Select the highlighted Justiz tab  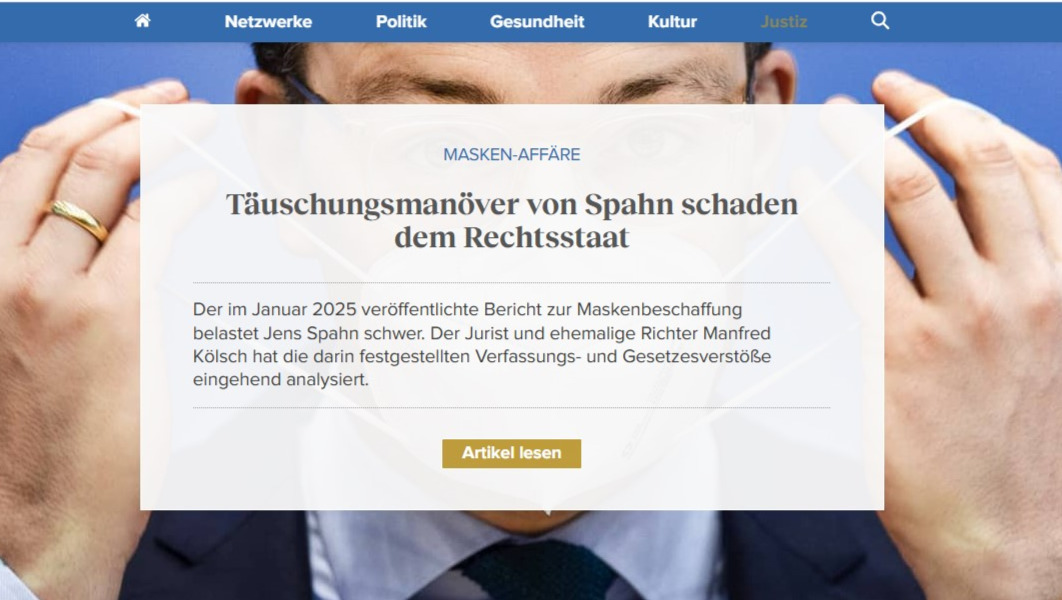pyautogui.click(x=784, y=22)
